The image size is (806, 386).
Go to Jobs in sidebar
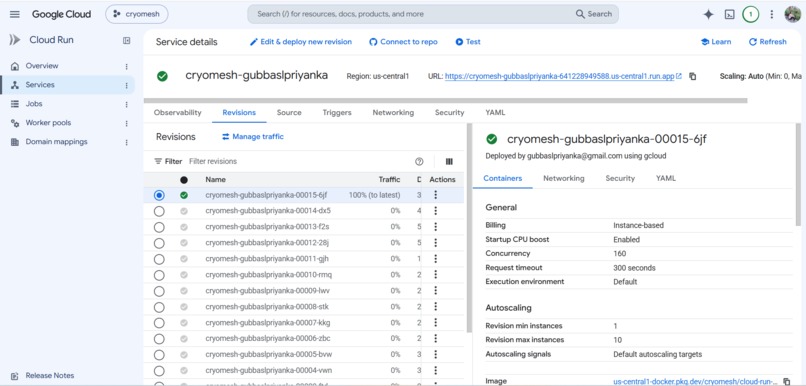34,104
